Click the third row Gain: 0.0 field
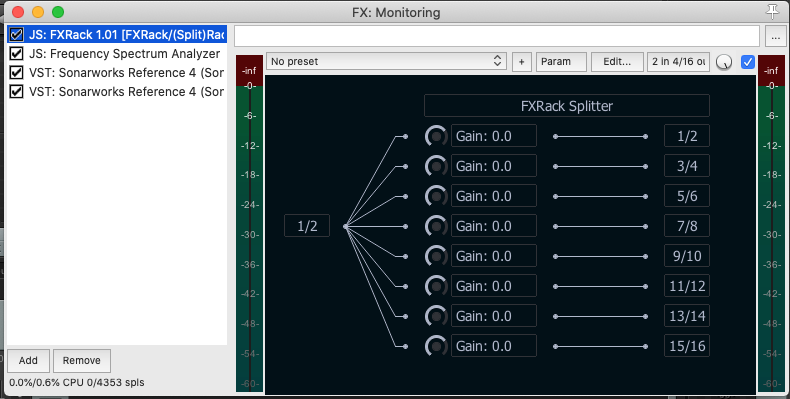 coord(494,196)
